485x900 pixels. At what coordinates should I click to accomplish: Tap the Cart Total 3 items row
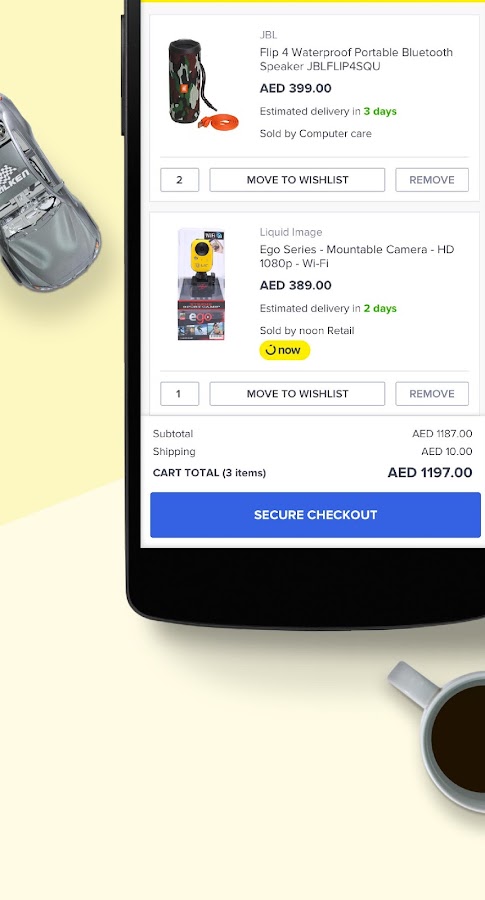point(313,472)
